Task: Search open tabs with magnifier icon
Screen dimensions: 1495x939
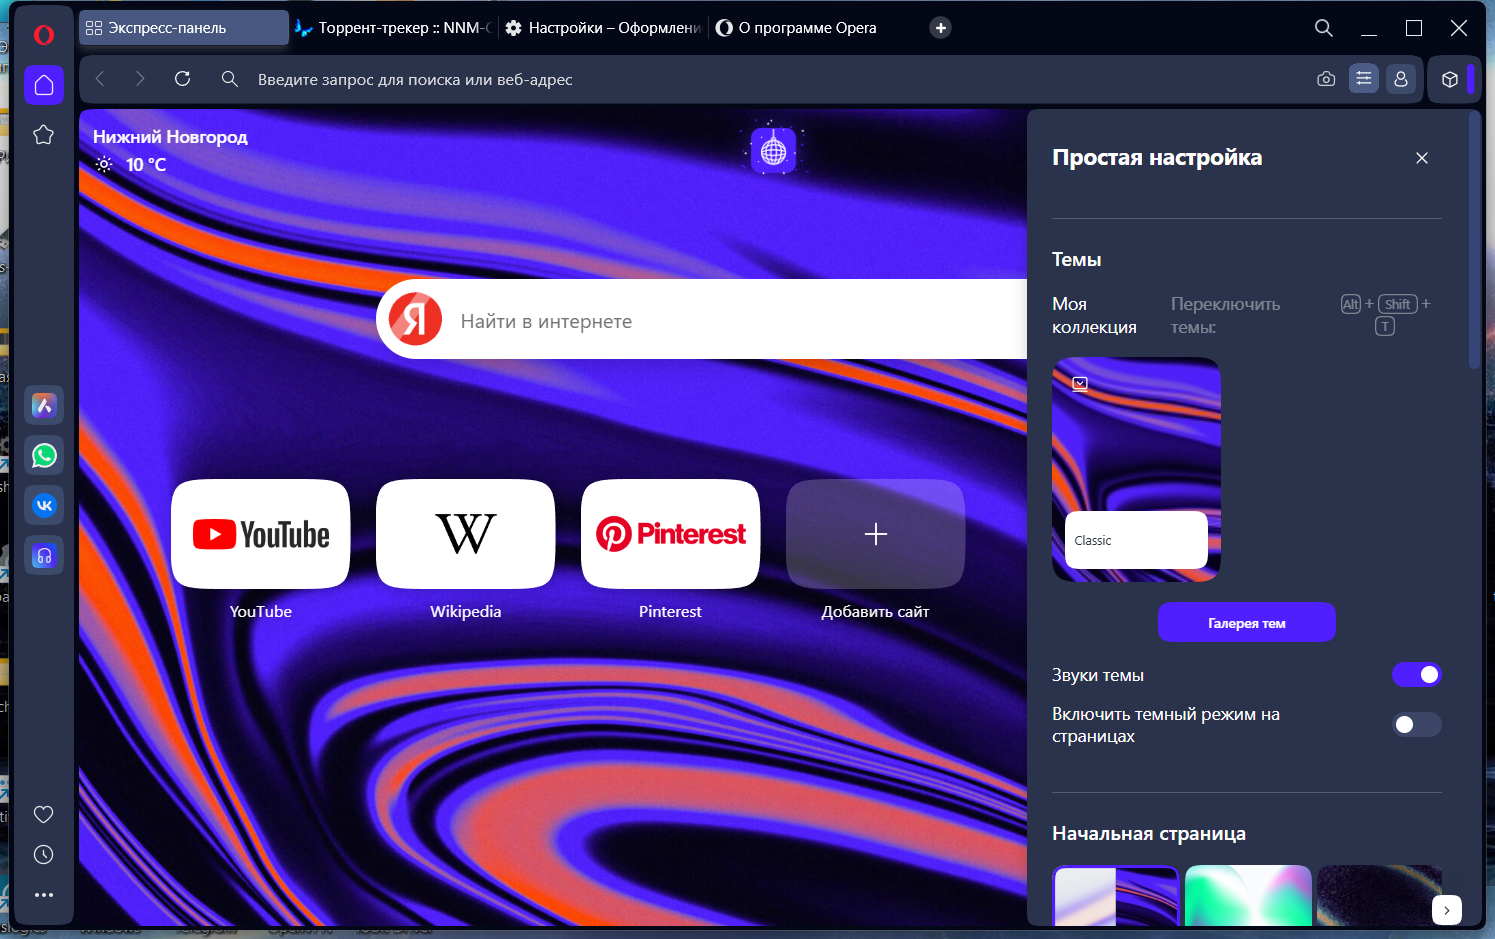Action: [x=1324, y=28]
